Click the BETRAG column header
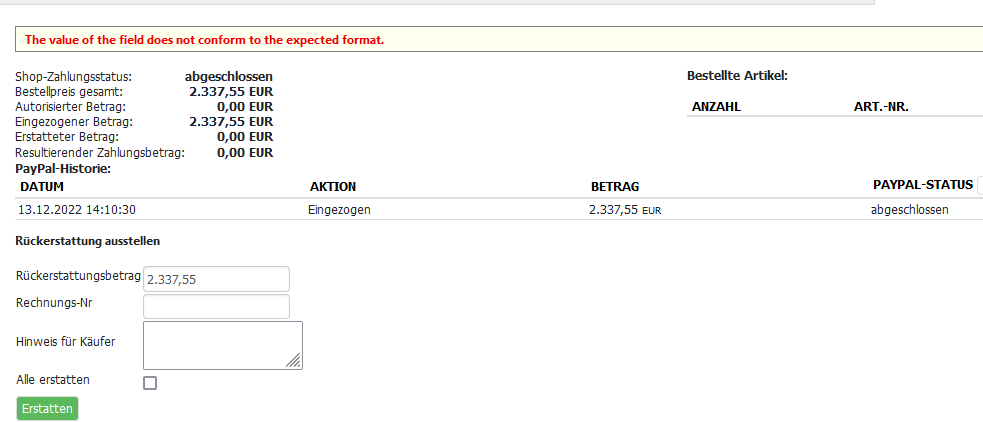The width and height of the screenshot is (983, 422). click(615, 187)
